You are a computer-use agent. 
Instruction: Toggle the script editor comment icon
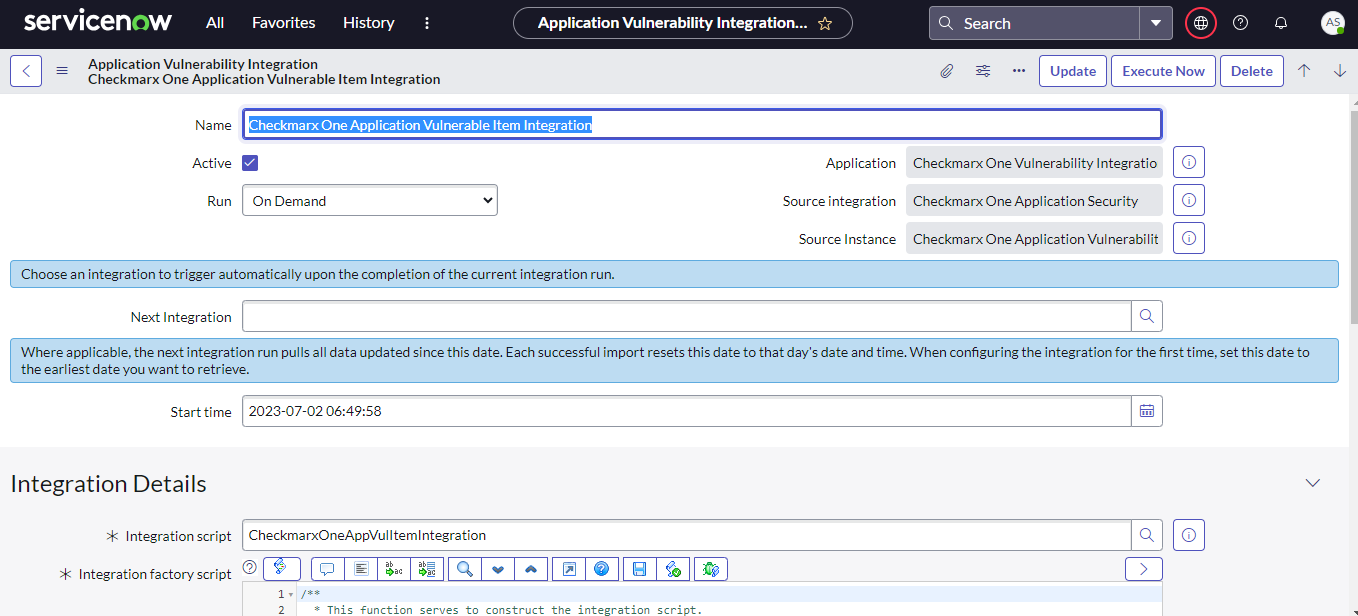click(x=326, y=569)
